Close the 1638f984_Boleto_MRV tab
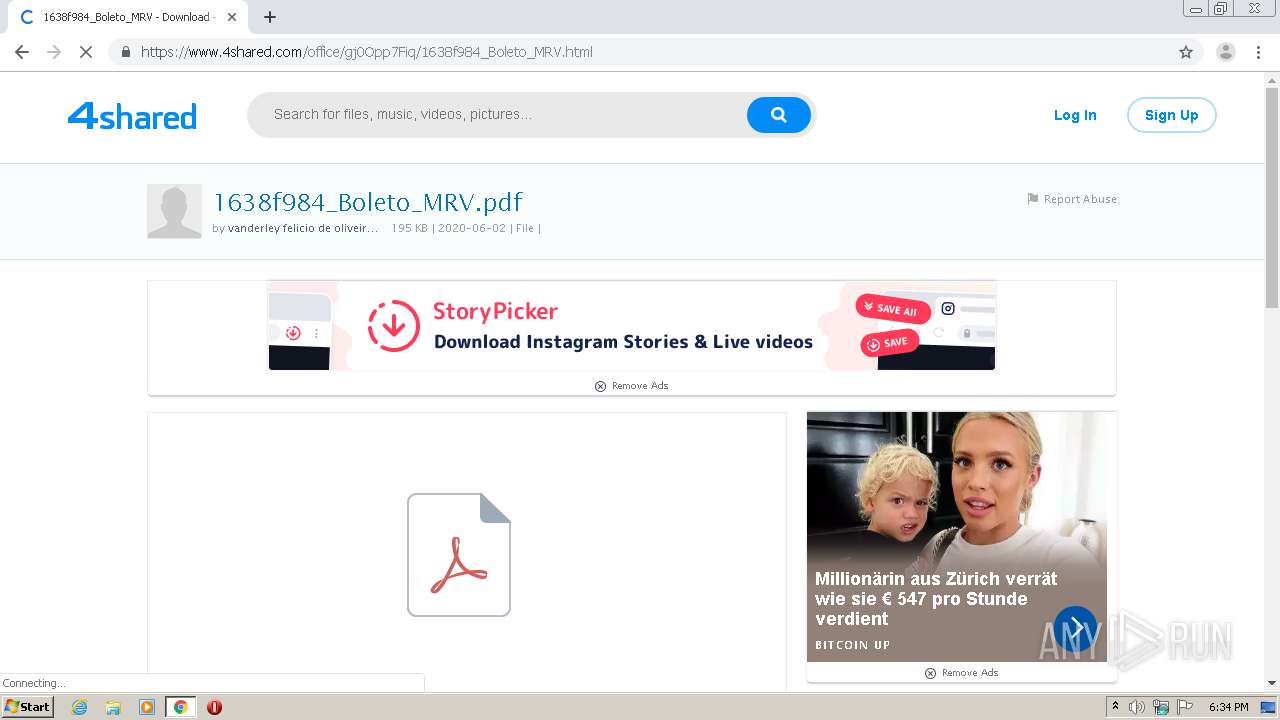 pyautogui.click(x=232, y=17)
